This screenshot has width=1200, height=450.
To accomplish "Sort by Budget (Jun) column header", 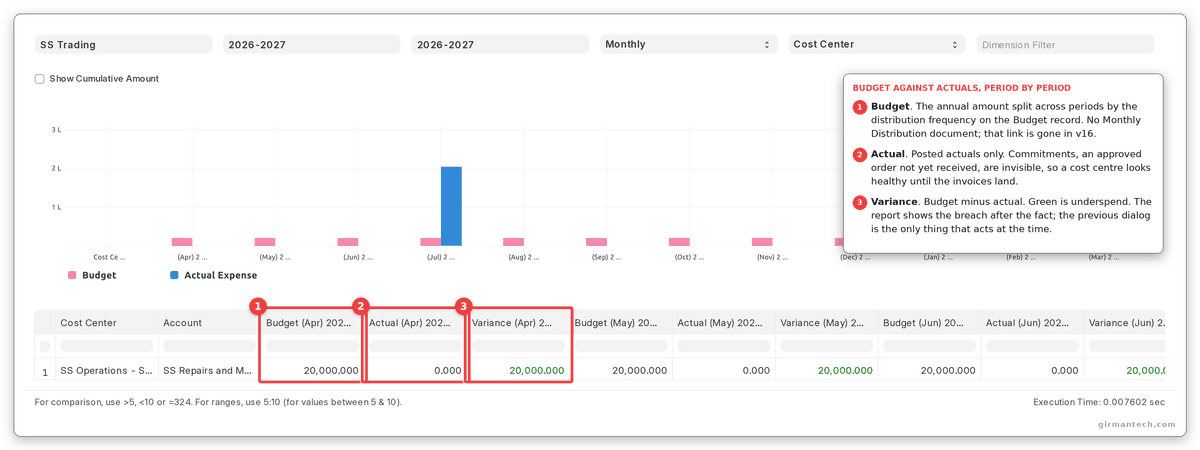I will coord(930,323).
